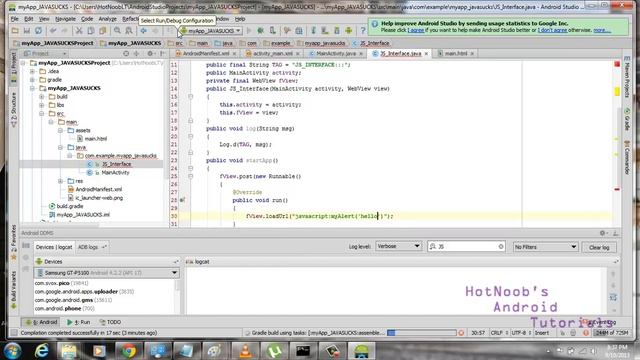The width and height of the screenshot is (640, 360).
Task: Click the Find magnifier icon
Action: 117,31
